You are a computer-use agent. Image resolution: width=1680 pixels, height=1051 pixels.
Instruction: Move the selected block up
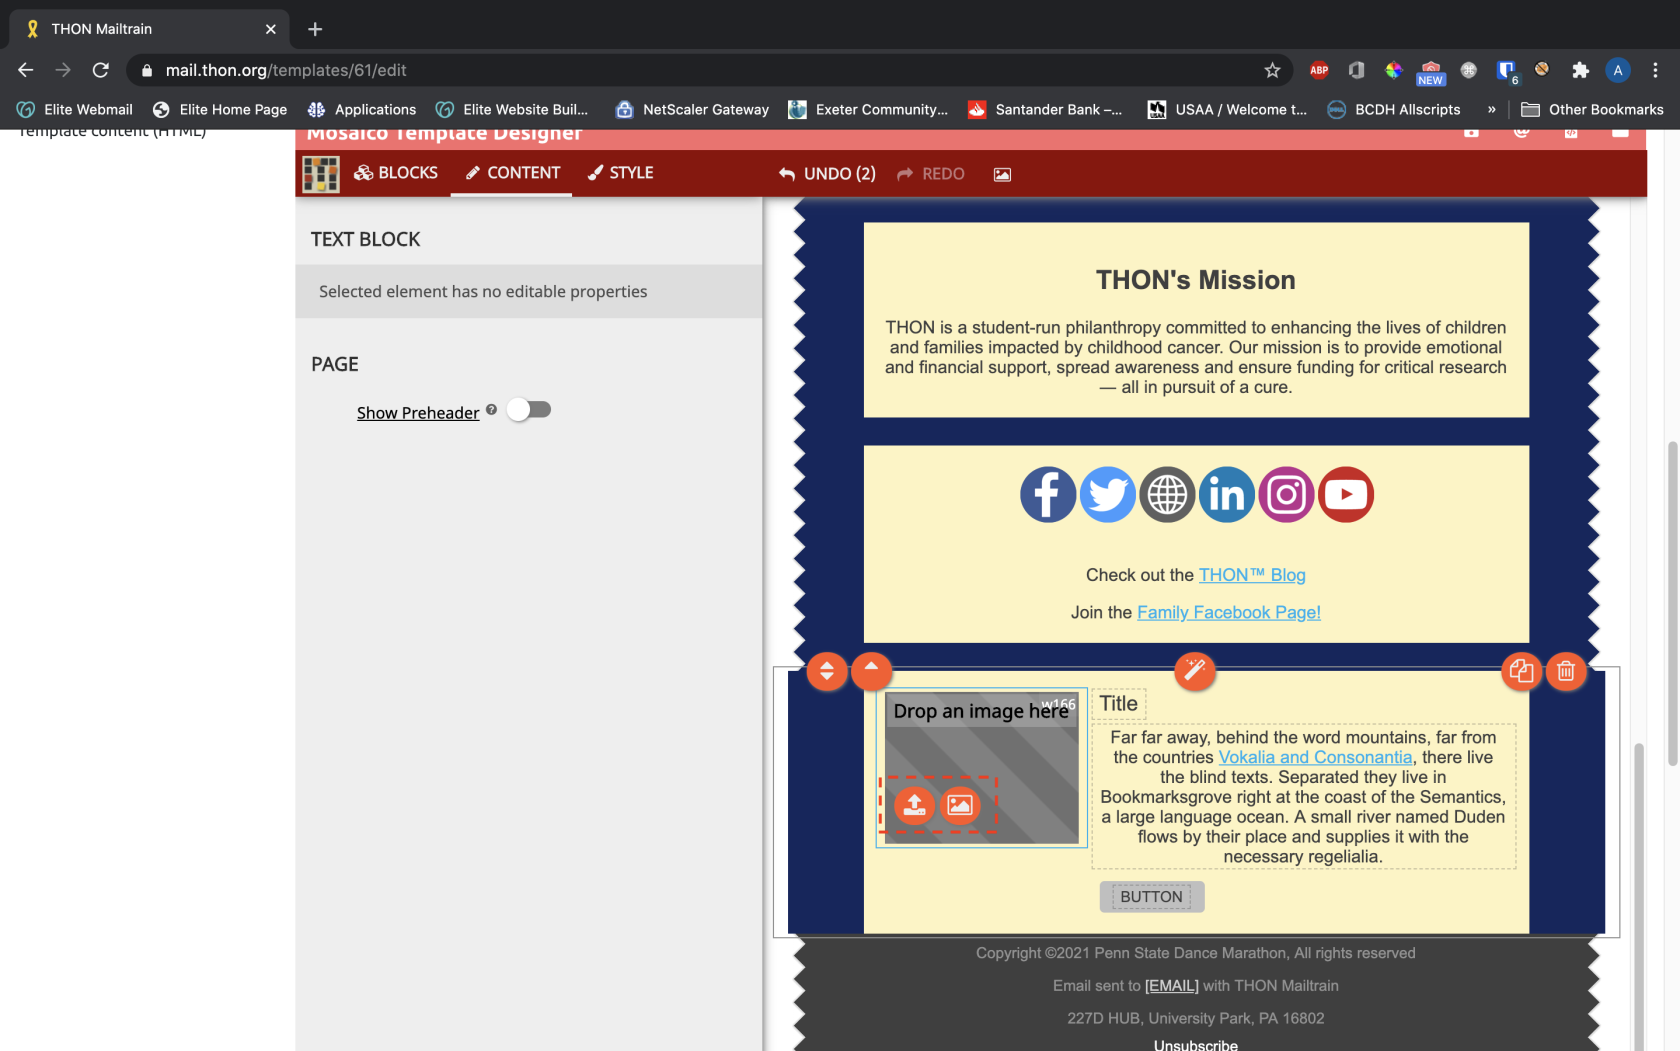tap(871, 671)
